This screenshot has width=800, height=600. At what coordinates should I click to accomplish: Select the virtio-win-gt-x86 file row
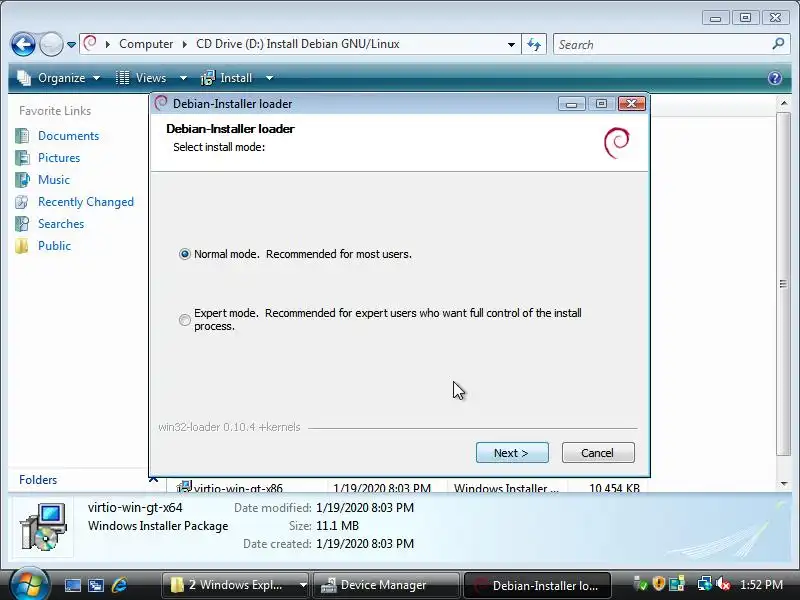point(408,488)
